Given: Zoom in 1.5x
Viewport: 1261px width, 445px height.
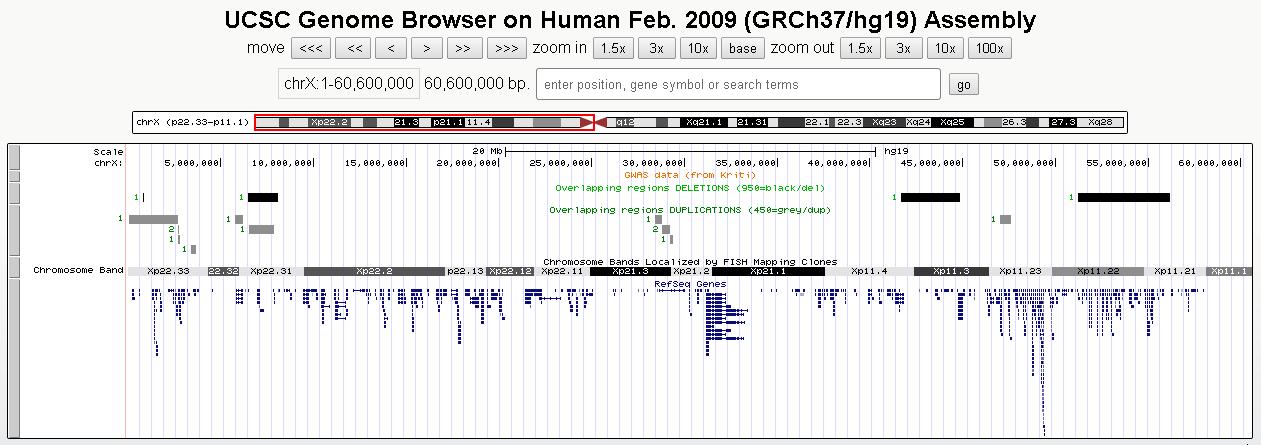Looking at the screenshot, I should 612,48.
